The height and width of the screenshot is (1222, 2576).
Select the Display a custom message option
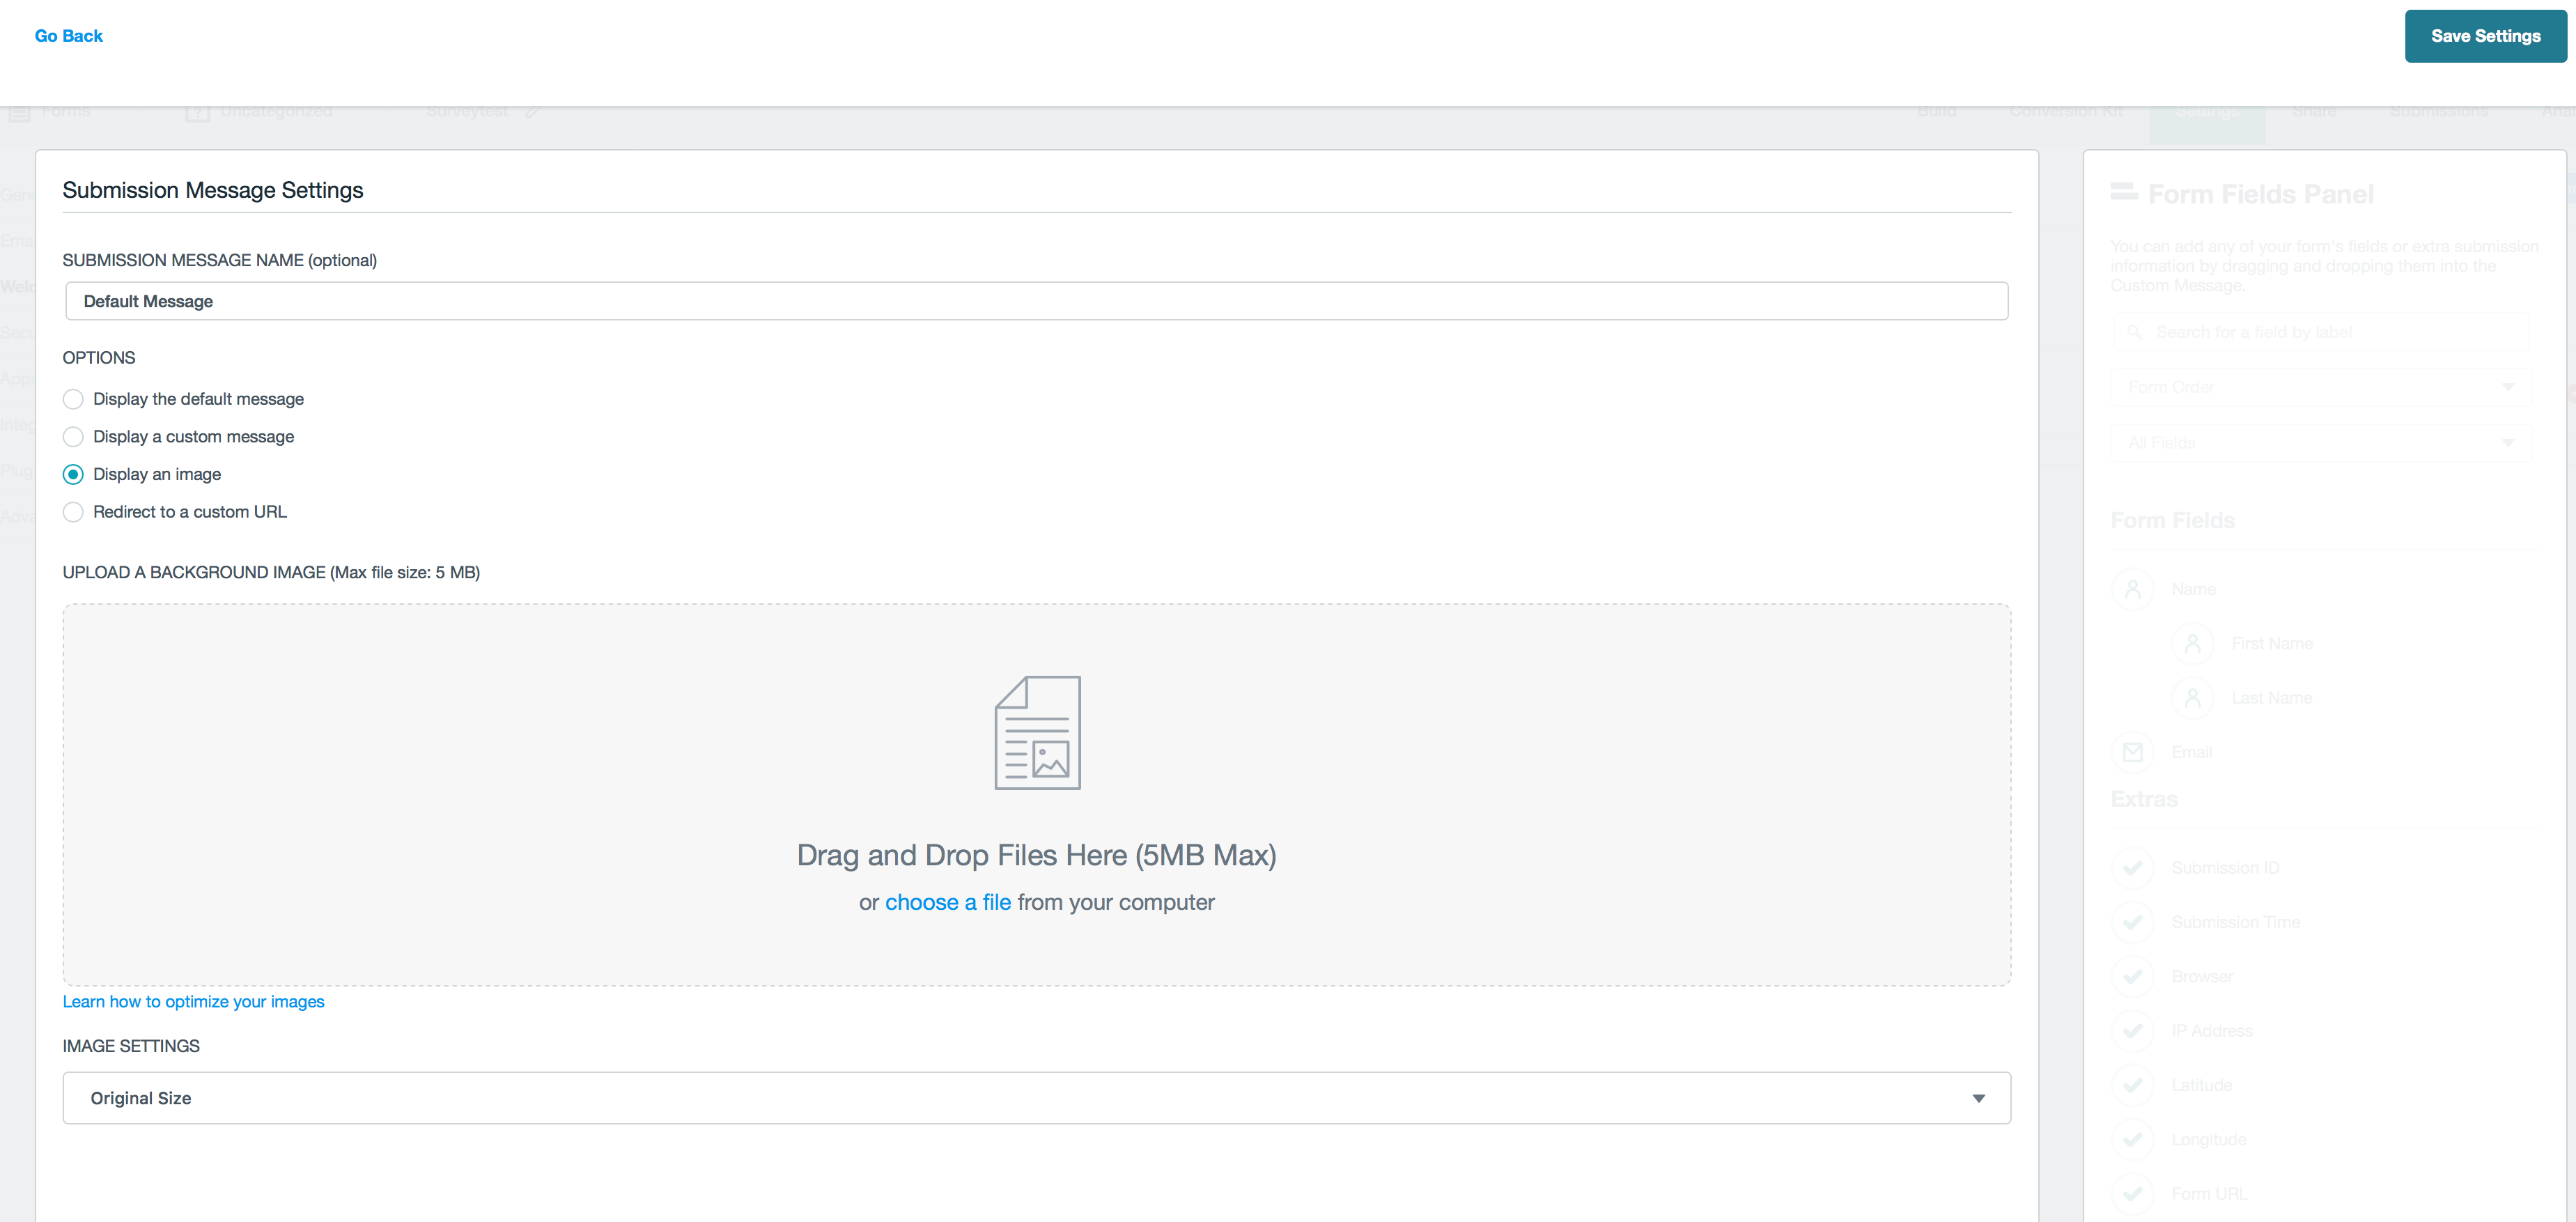(73, 436)
